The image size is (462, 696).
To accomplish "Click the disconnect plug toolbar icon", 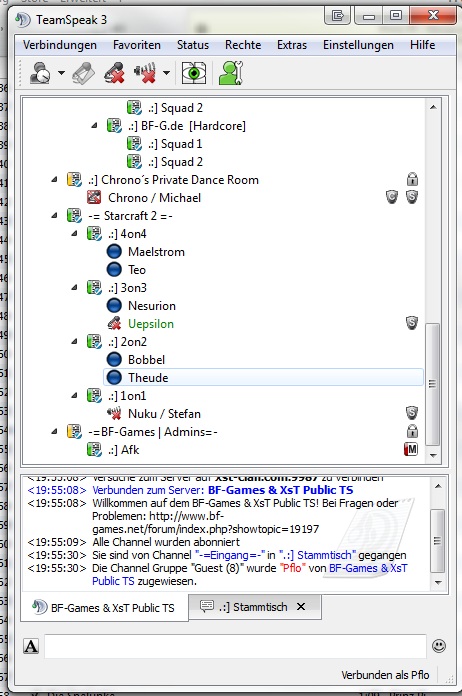I will coord(83,73).
